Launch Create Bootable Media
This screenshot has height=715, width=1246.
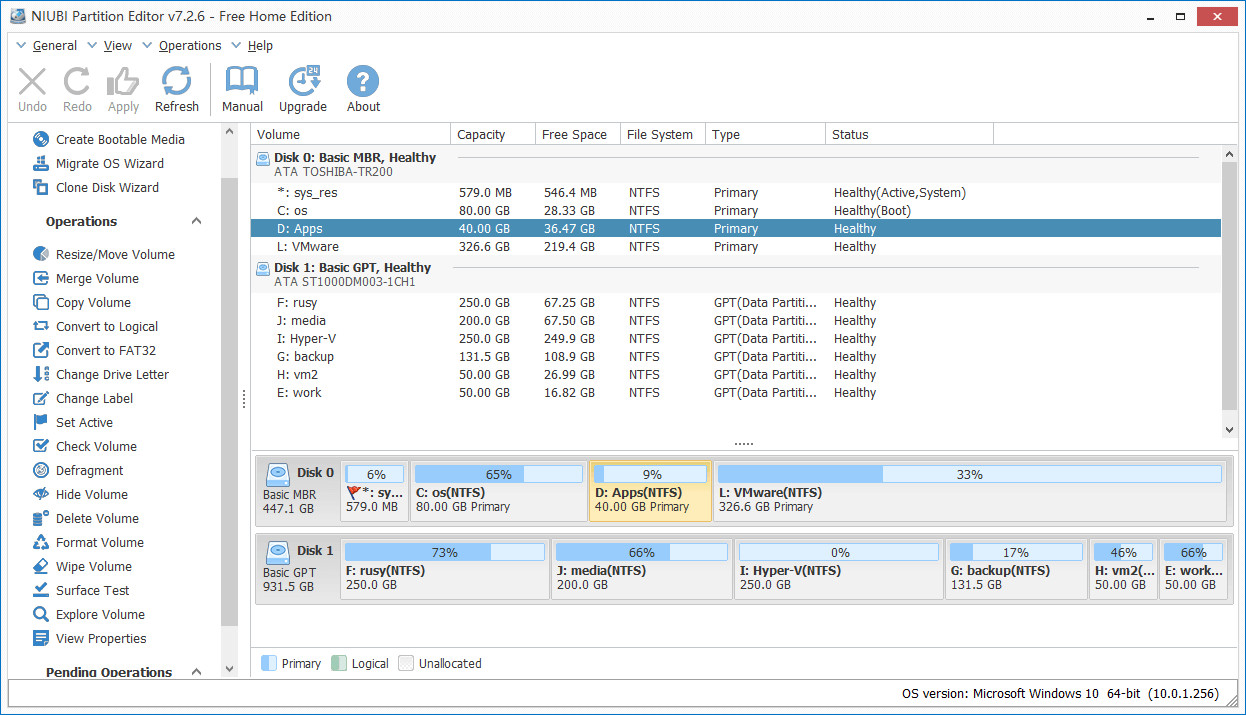(x=109, y=139)
